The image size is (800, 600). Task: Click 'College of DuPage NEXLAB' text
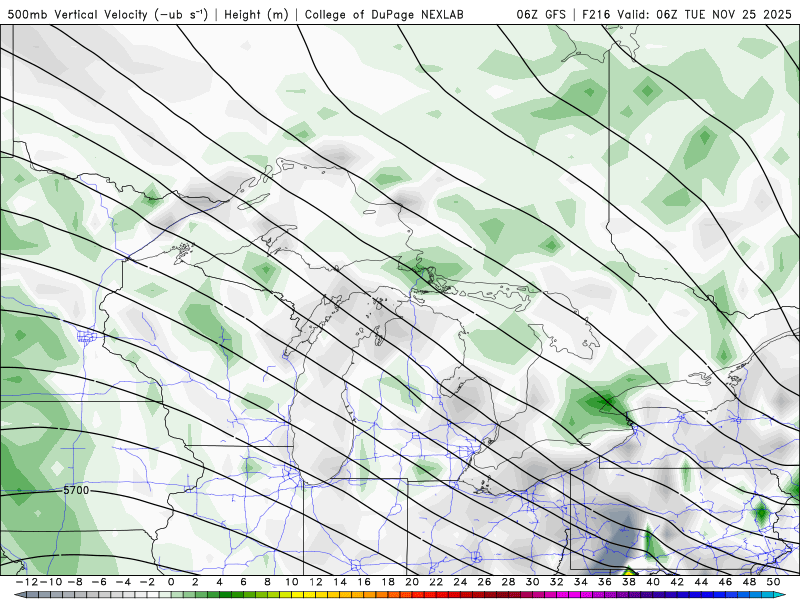point(384,14)
